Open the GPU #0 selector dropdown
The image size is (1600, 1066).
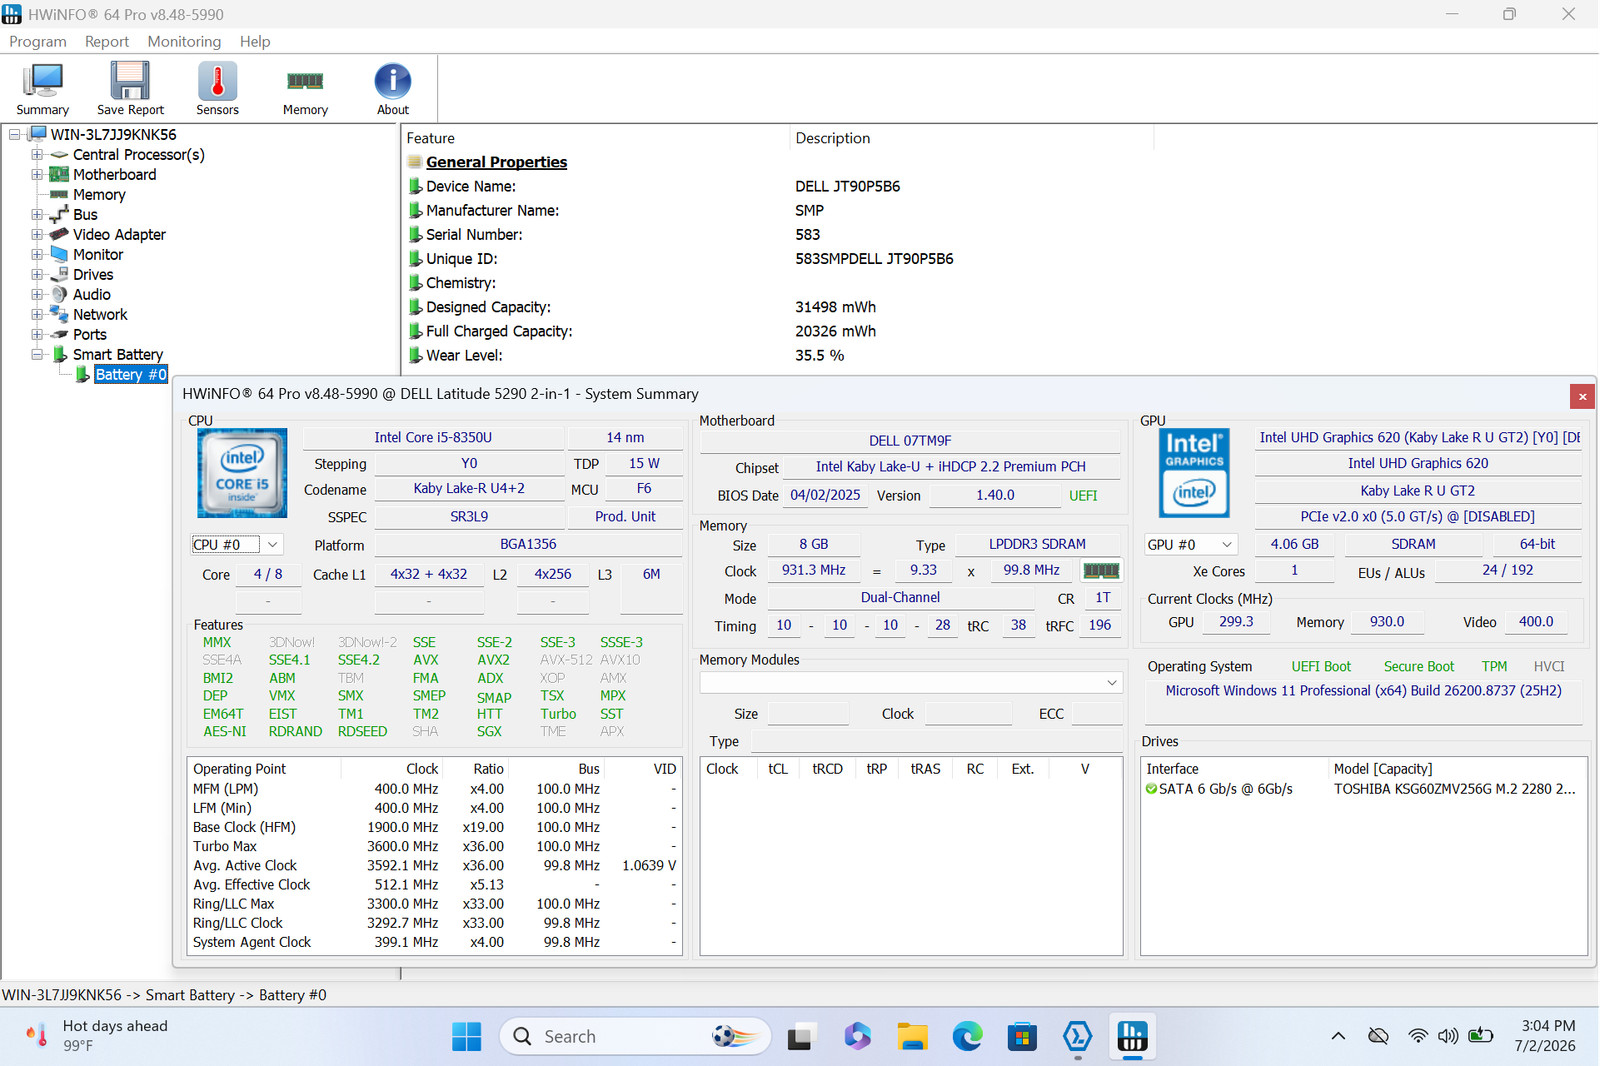pos(1191,545)
